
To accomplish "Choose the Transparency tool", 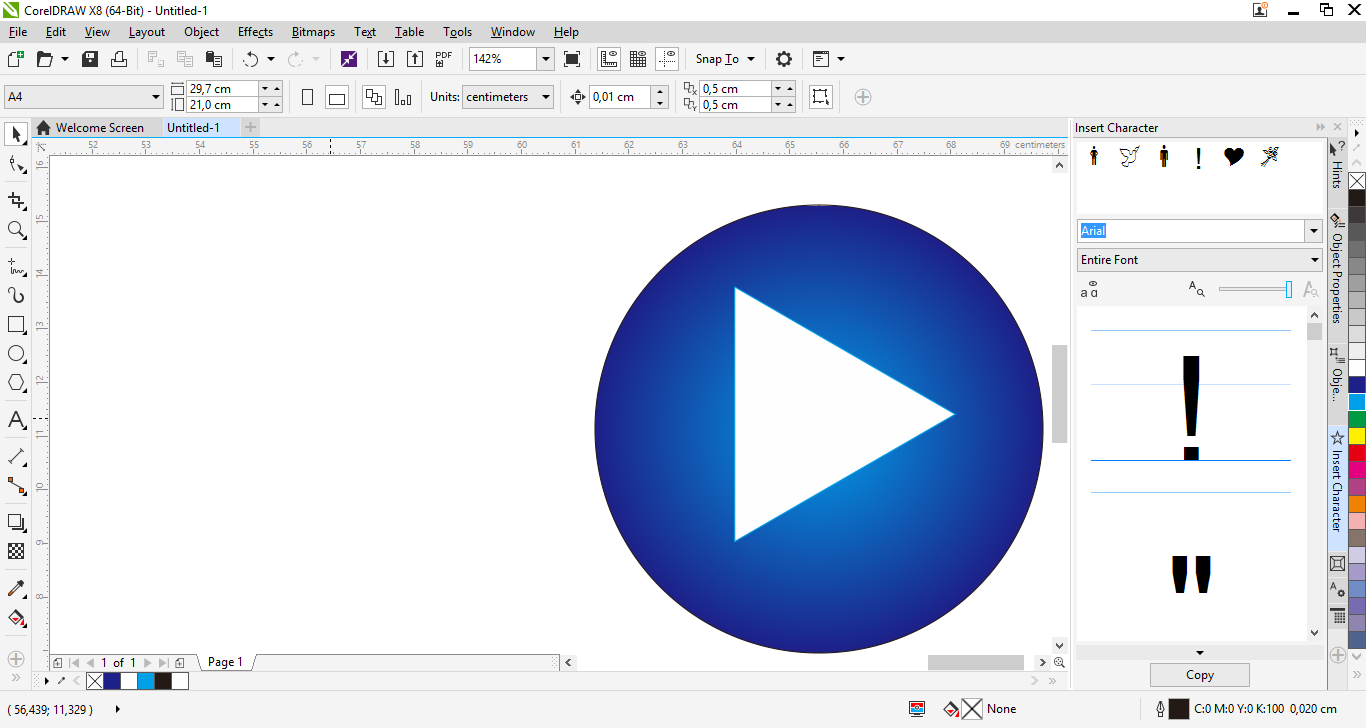I will click(x=16, y=551).
